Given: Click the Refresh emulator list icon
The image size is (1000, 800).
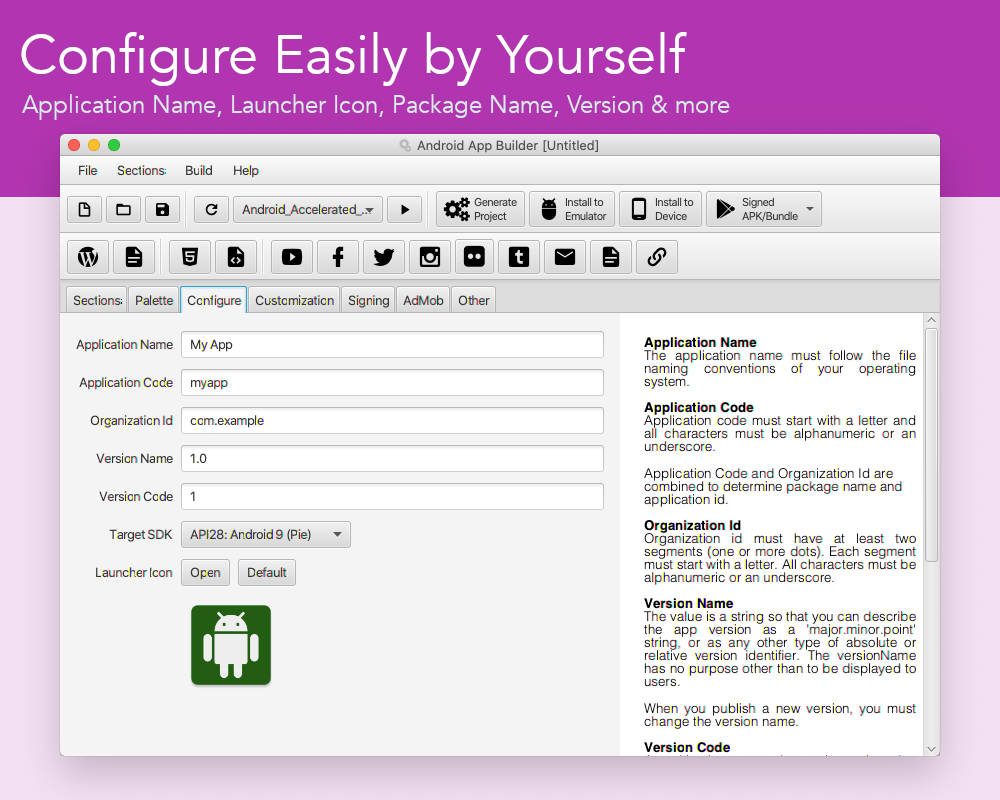Looking at the screenshot, I should (x=211, y=209).
